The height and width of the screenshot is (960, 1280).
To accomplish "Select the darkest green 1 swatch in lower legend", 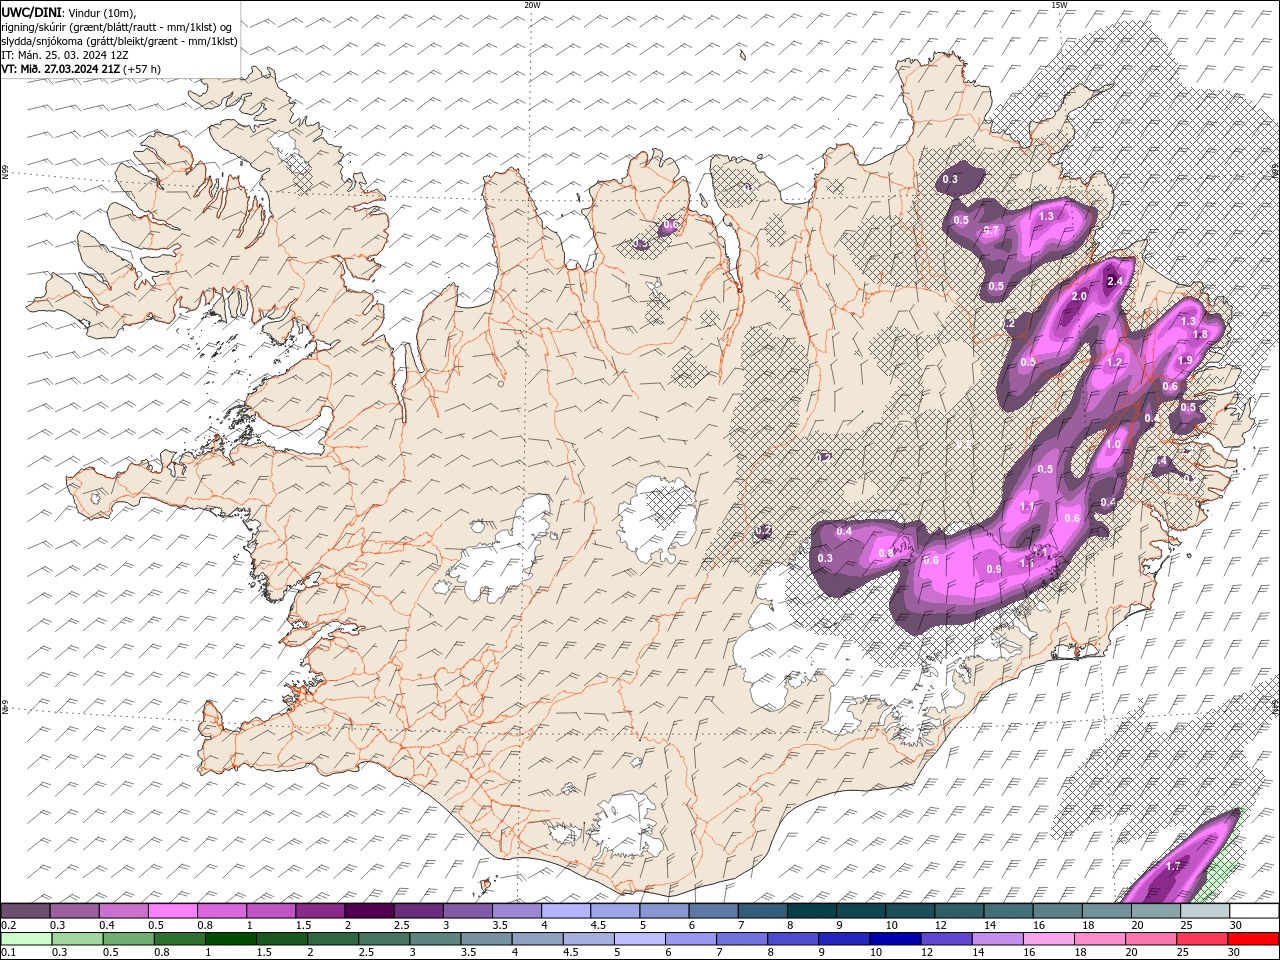I will pos(229,939).
